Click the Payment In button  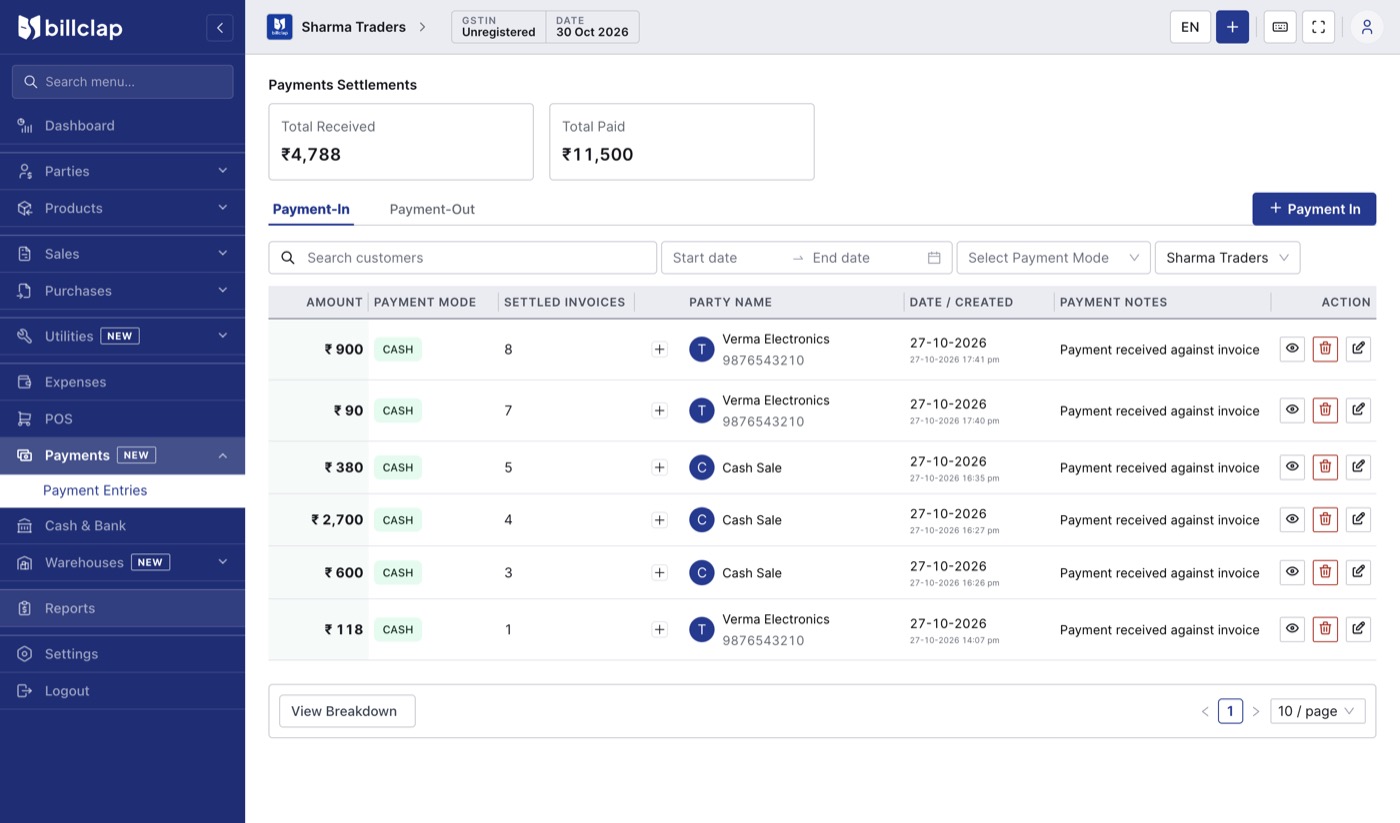click(x=1314, y=209)
